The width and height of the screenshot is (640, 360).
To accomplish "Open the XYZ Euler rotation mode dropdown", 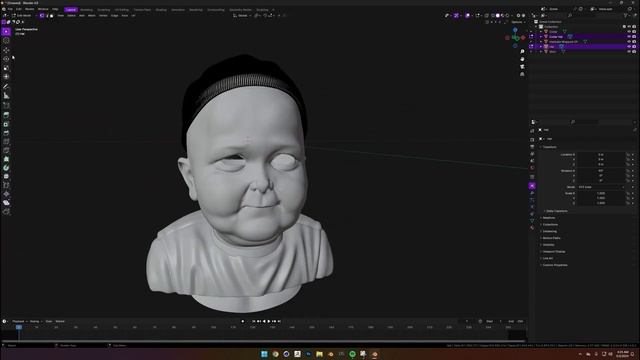I will 601,187.
